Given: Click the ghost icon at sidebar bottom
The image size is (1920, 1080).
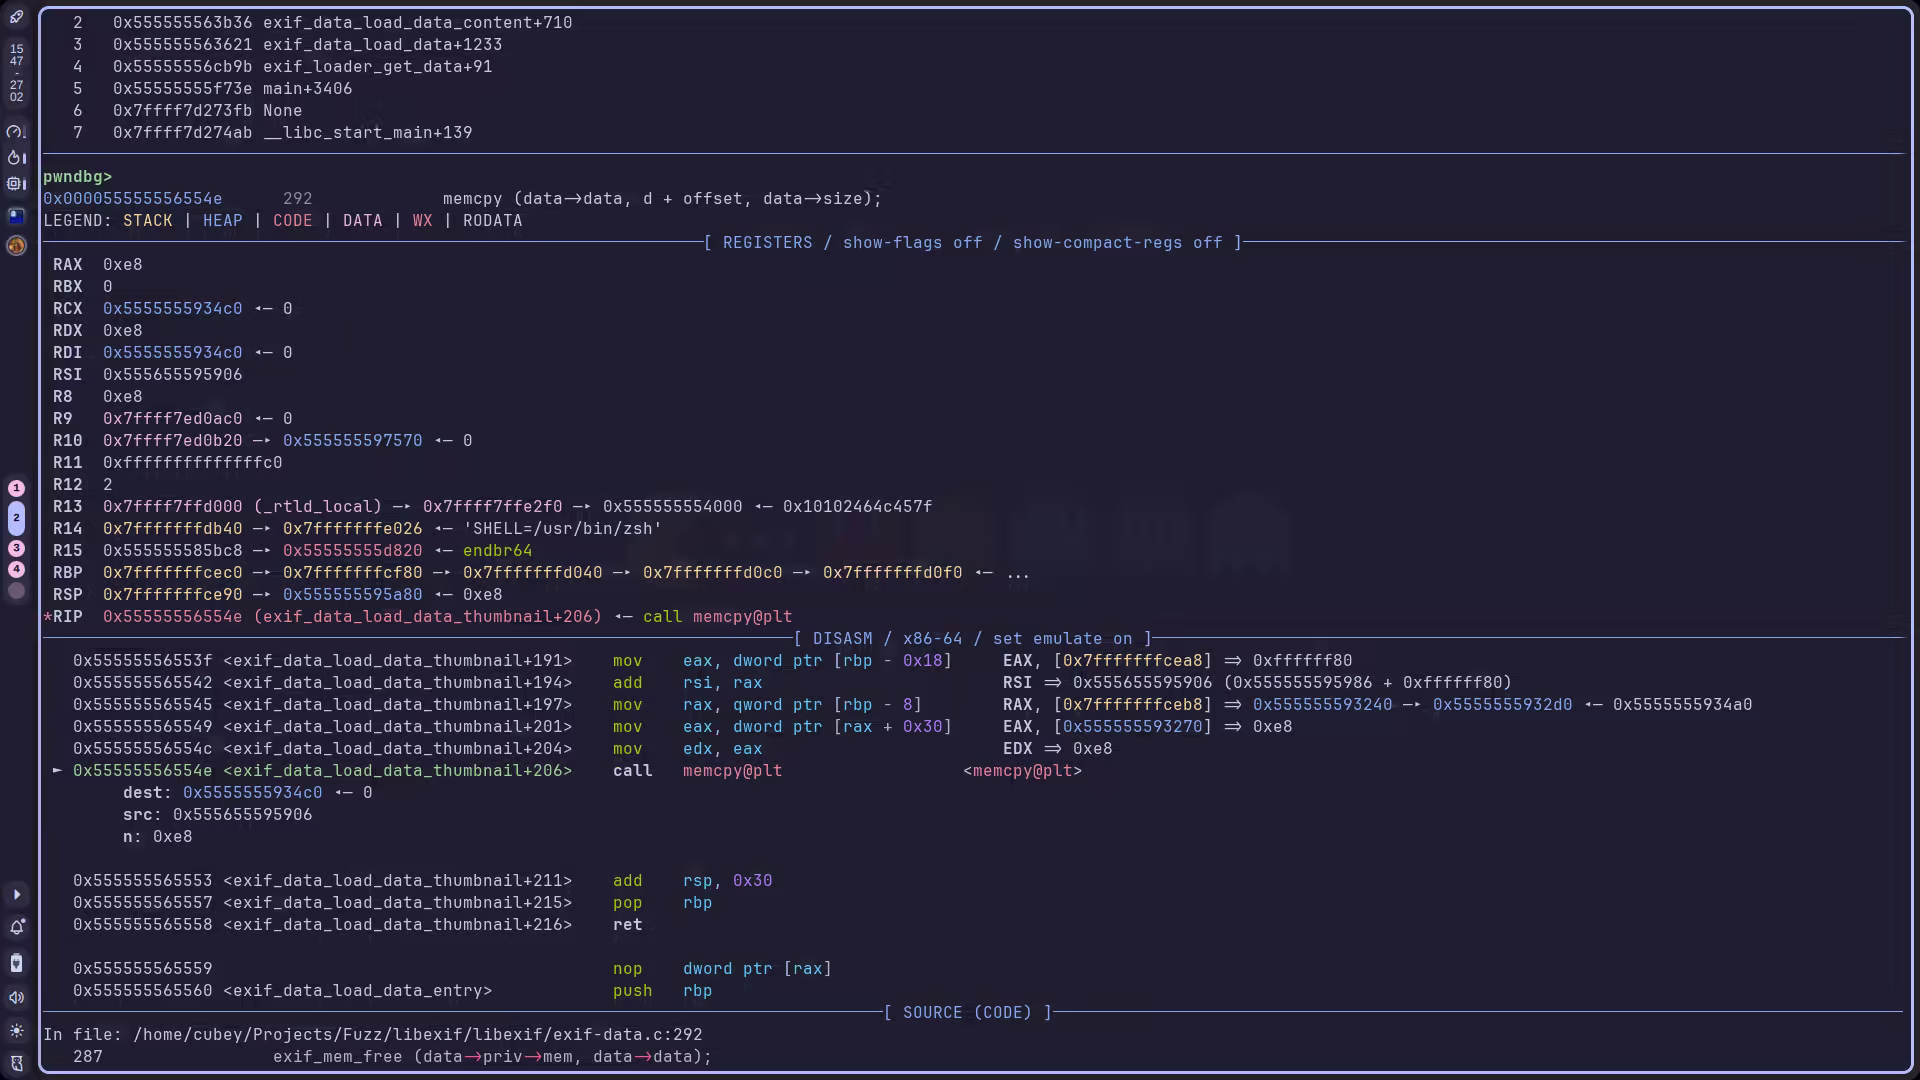Looking at the screenshot, I should (x=16, y=1063).
